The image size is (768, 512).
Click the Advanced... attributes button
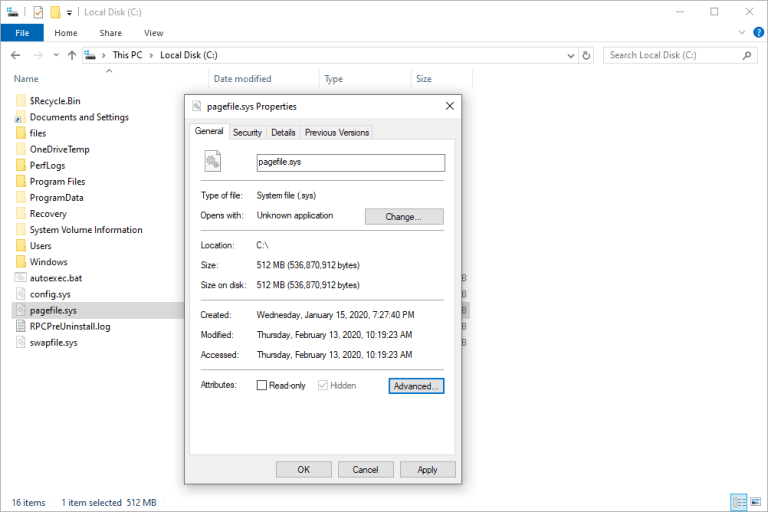[x=416, y=386]
